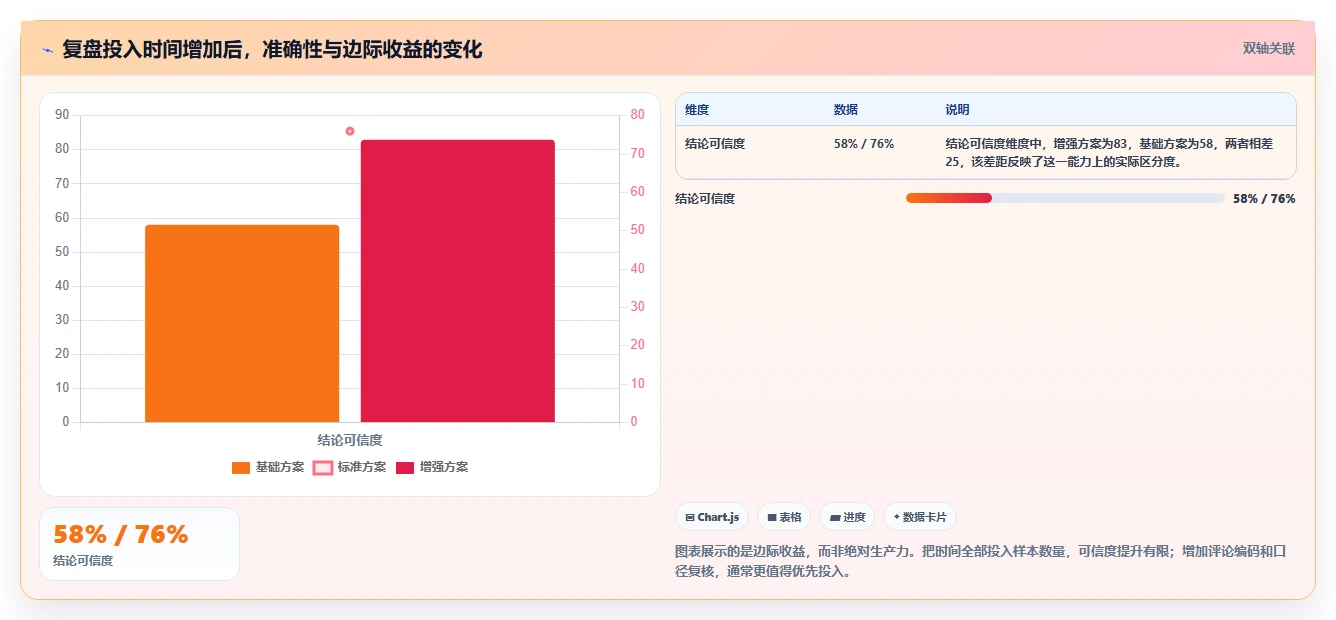Click the 58% / 76% value beside progress bar
This screenshot has width=1336, height=620.
click(1264, 198)
